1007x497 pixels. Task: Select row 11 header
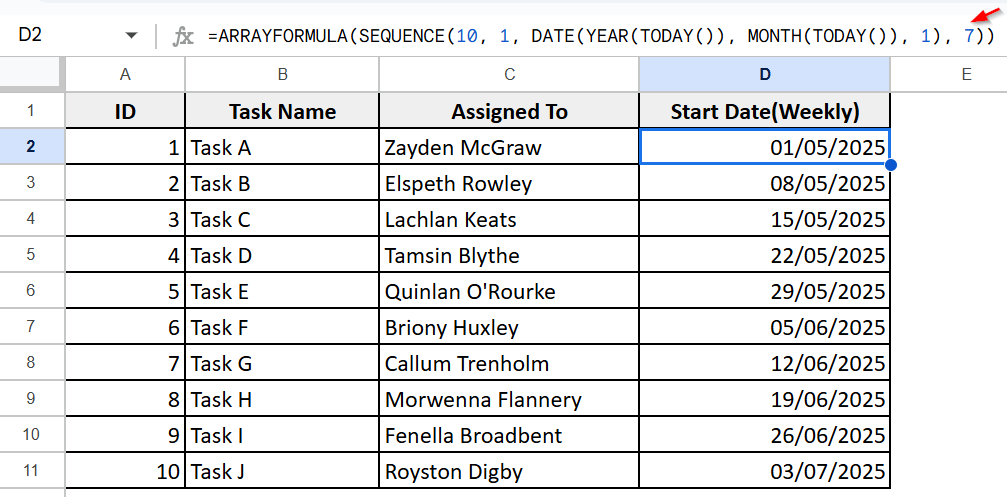pos(31,471)
